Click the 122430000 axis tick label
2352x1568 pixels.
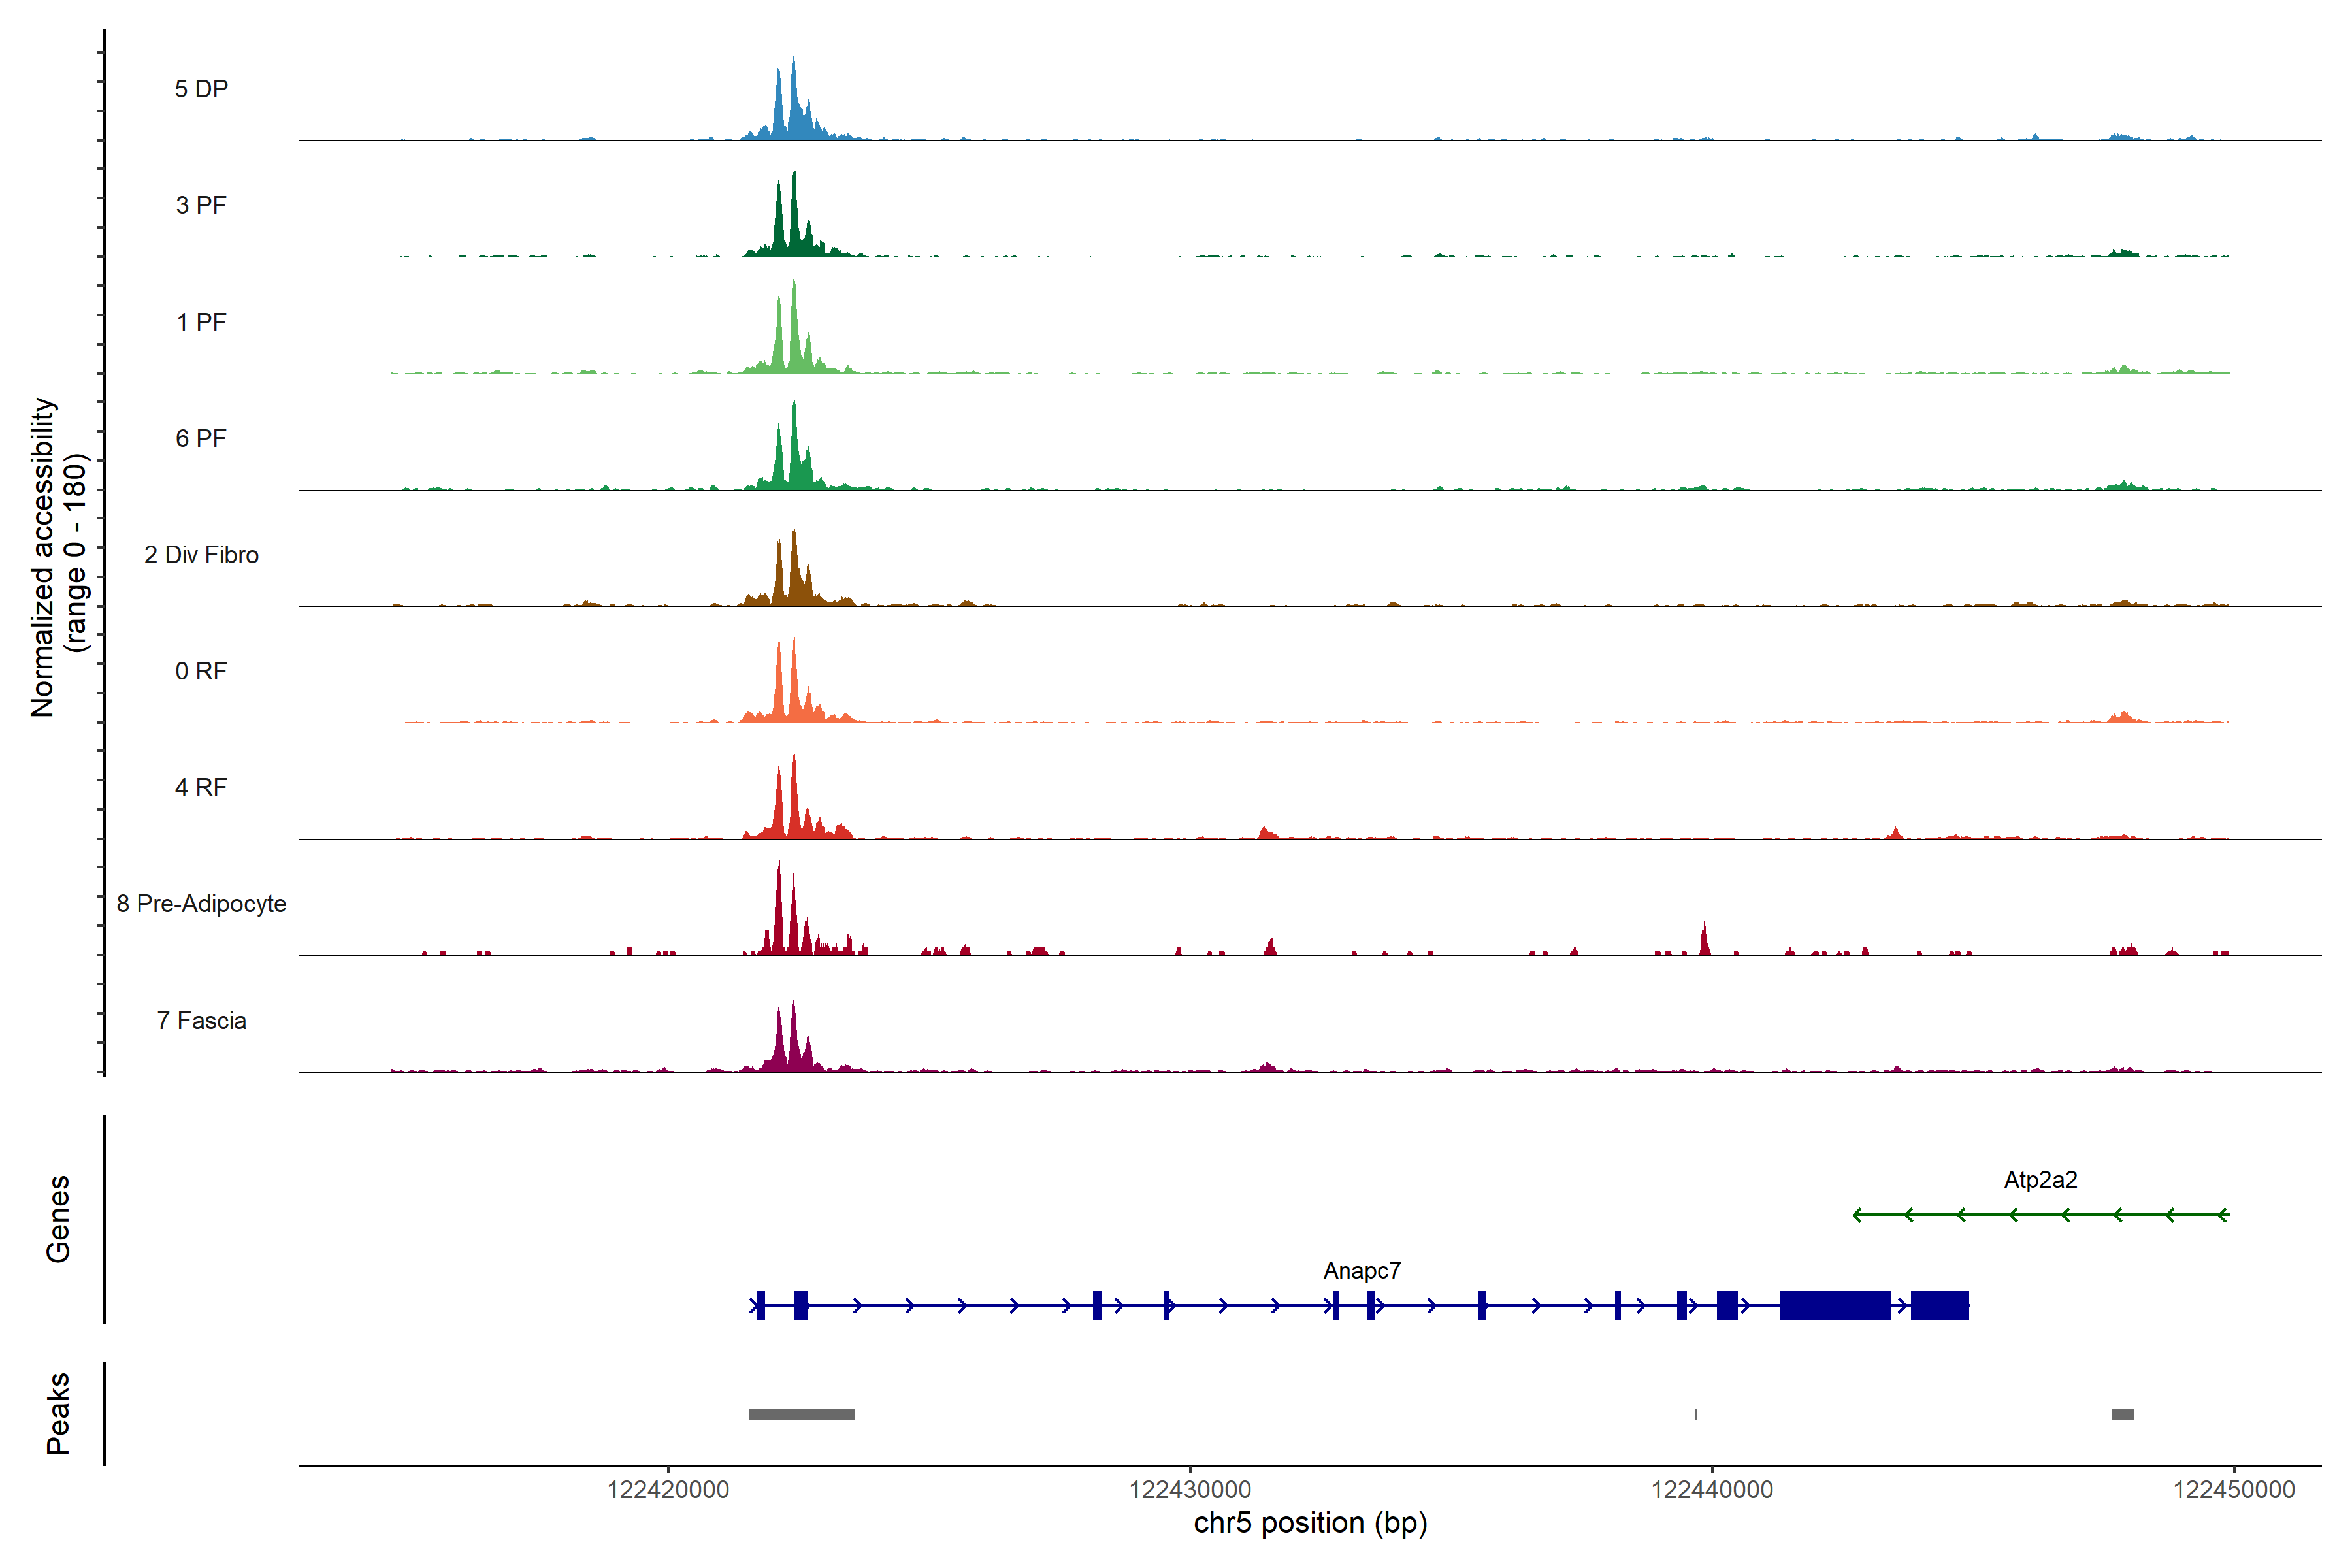coord(1190,1490)
